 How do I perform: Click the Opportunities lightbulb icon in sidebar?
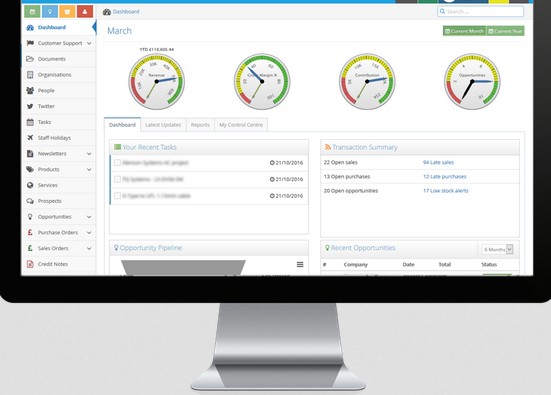click(30, 216)
